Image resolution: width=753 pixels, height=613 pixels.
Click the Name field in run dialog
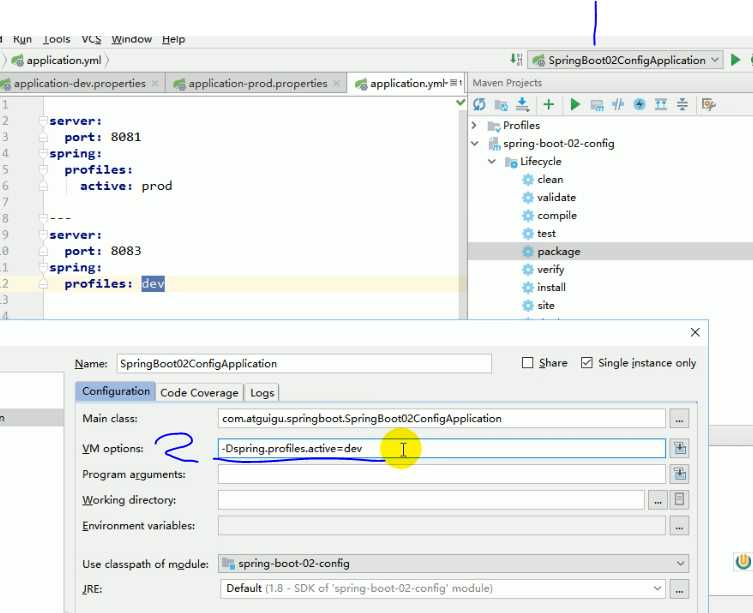click(304, 364)
